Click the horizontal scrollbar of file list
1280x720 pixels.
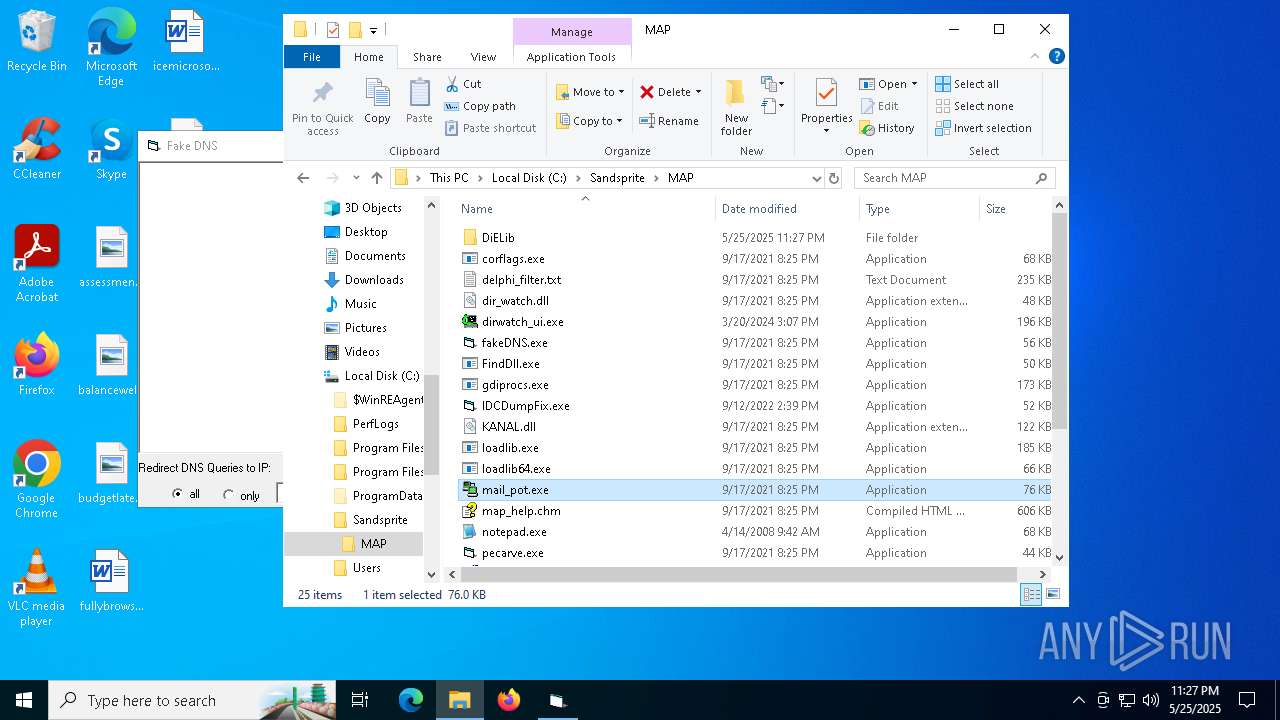(x=738, y=574)
